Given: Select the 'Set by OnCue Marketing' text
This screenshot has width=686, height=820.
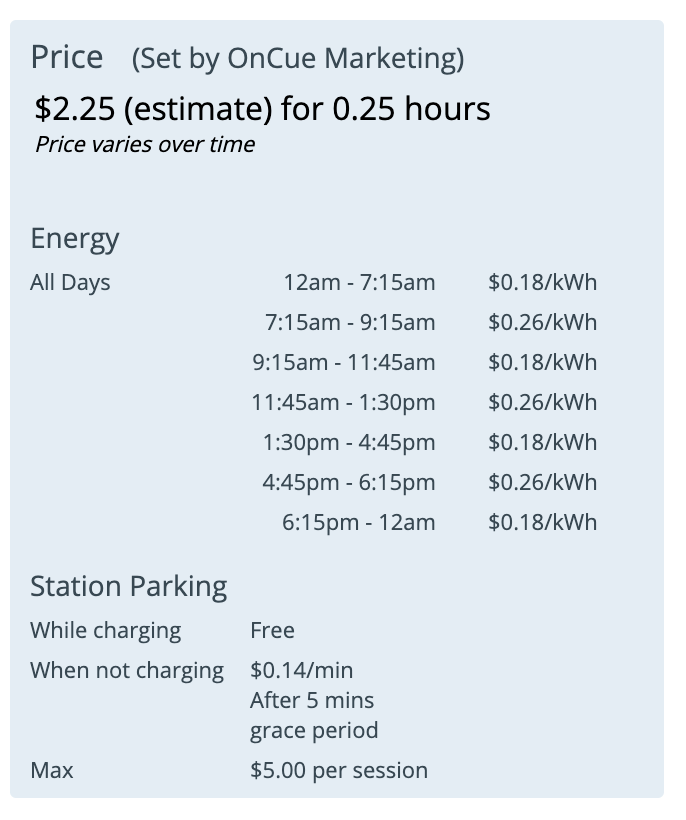Looking at the screenshot, I should 298,59.
